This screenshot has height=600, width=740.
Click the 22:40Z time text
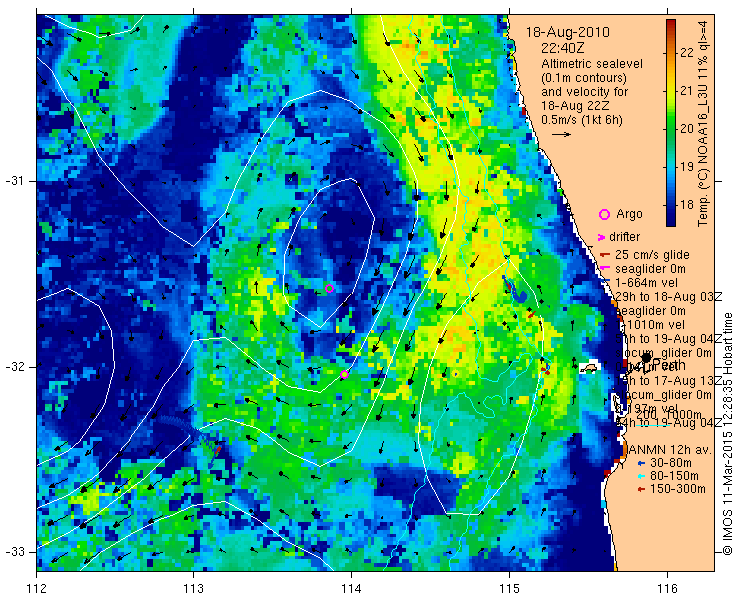click(x=562, y=48)
